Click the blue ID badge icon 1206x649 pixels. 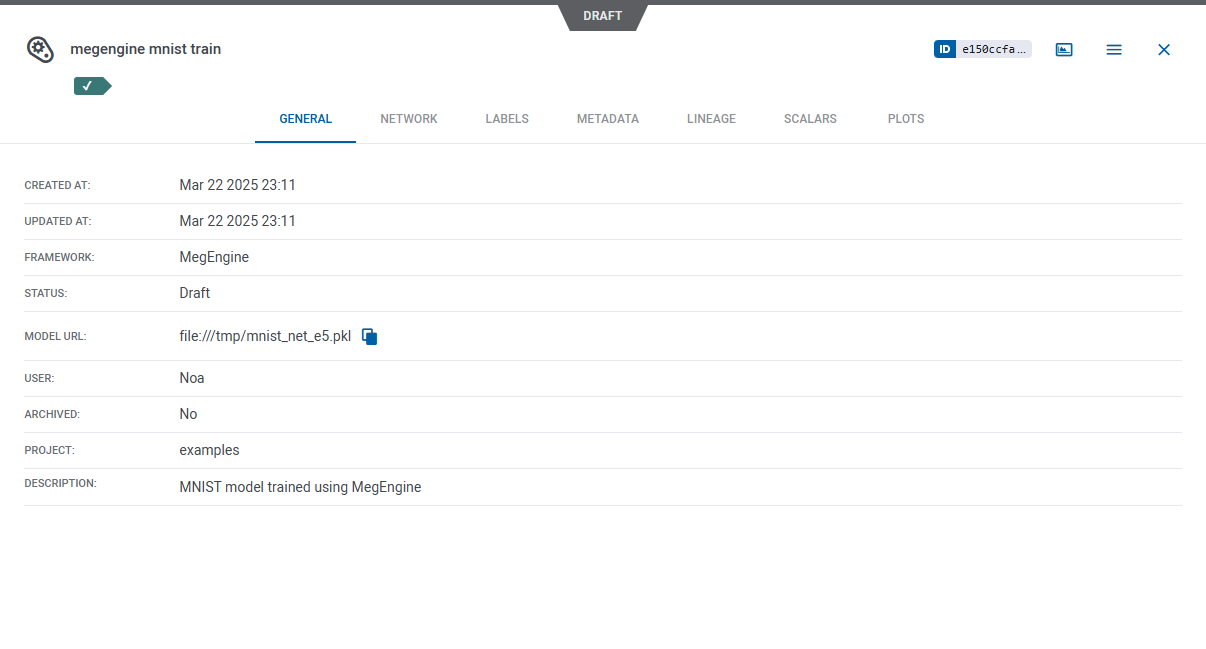[x=945, y=48]
